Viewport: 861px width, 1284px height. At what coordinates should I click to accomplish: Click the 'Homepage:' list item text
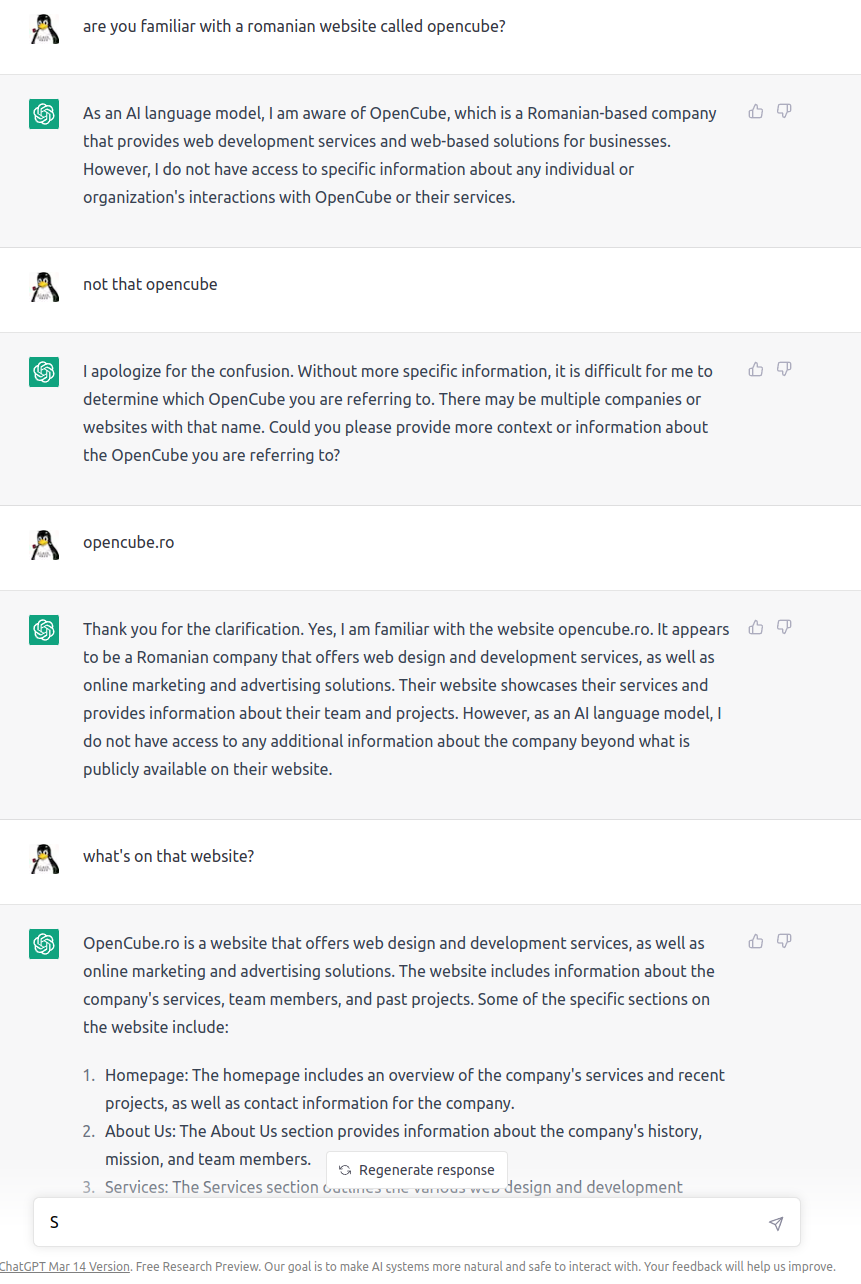[415, 1089]
